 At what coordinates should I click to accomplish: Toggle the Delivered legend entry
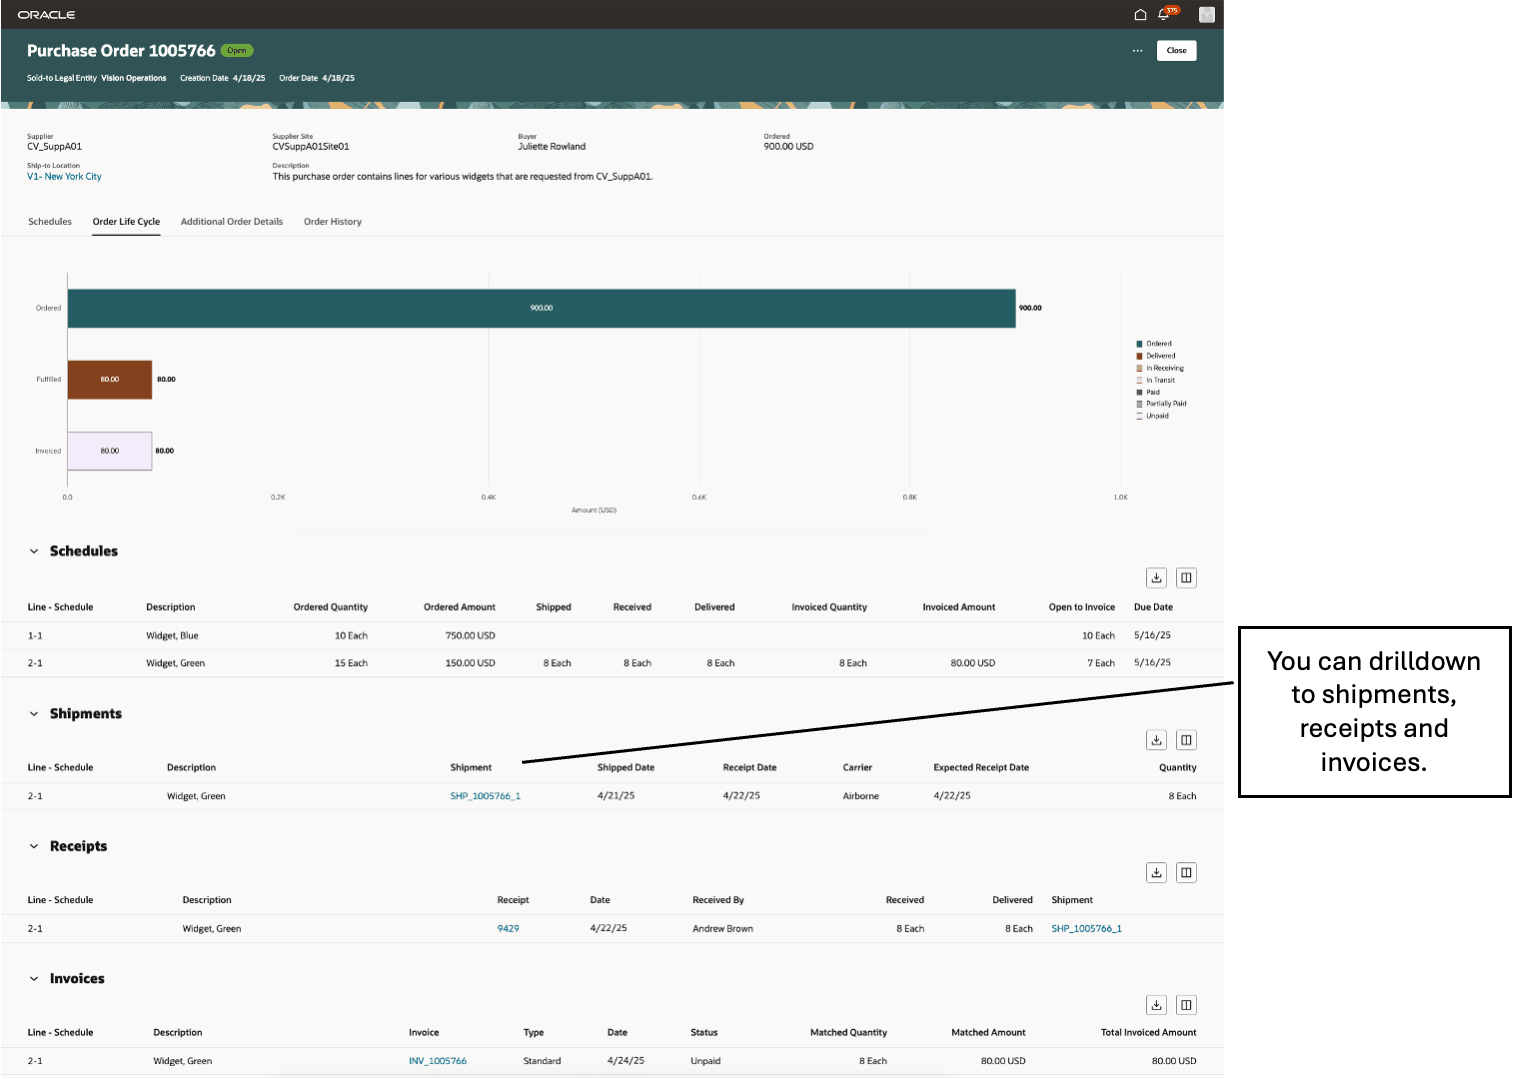click(1160, 355)
